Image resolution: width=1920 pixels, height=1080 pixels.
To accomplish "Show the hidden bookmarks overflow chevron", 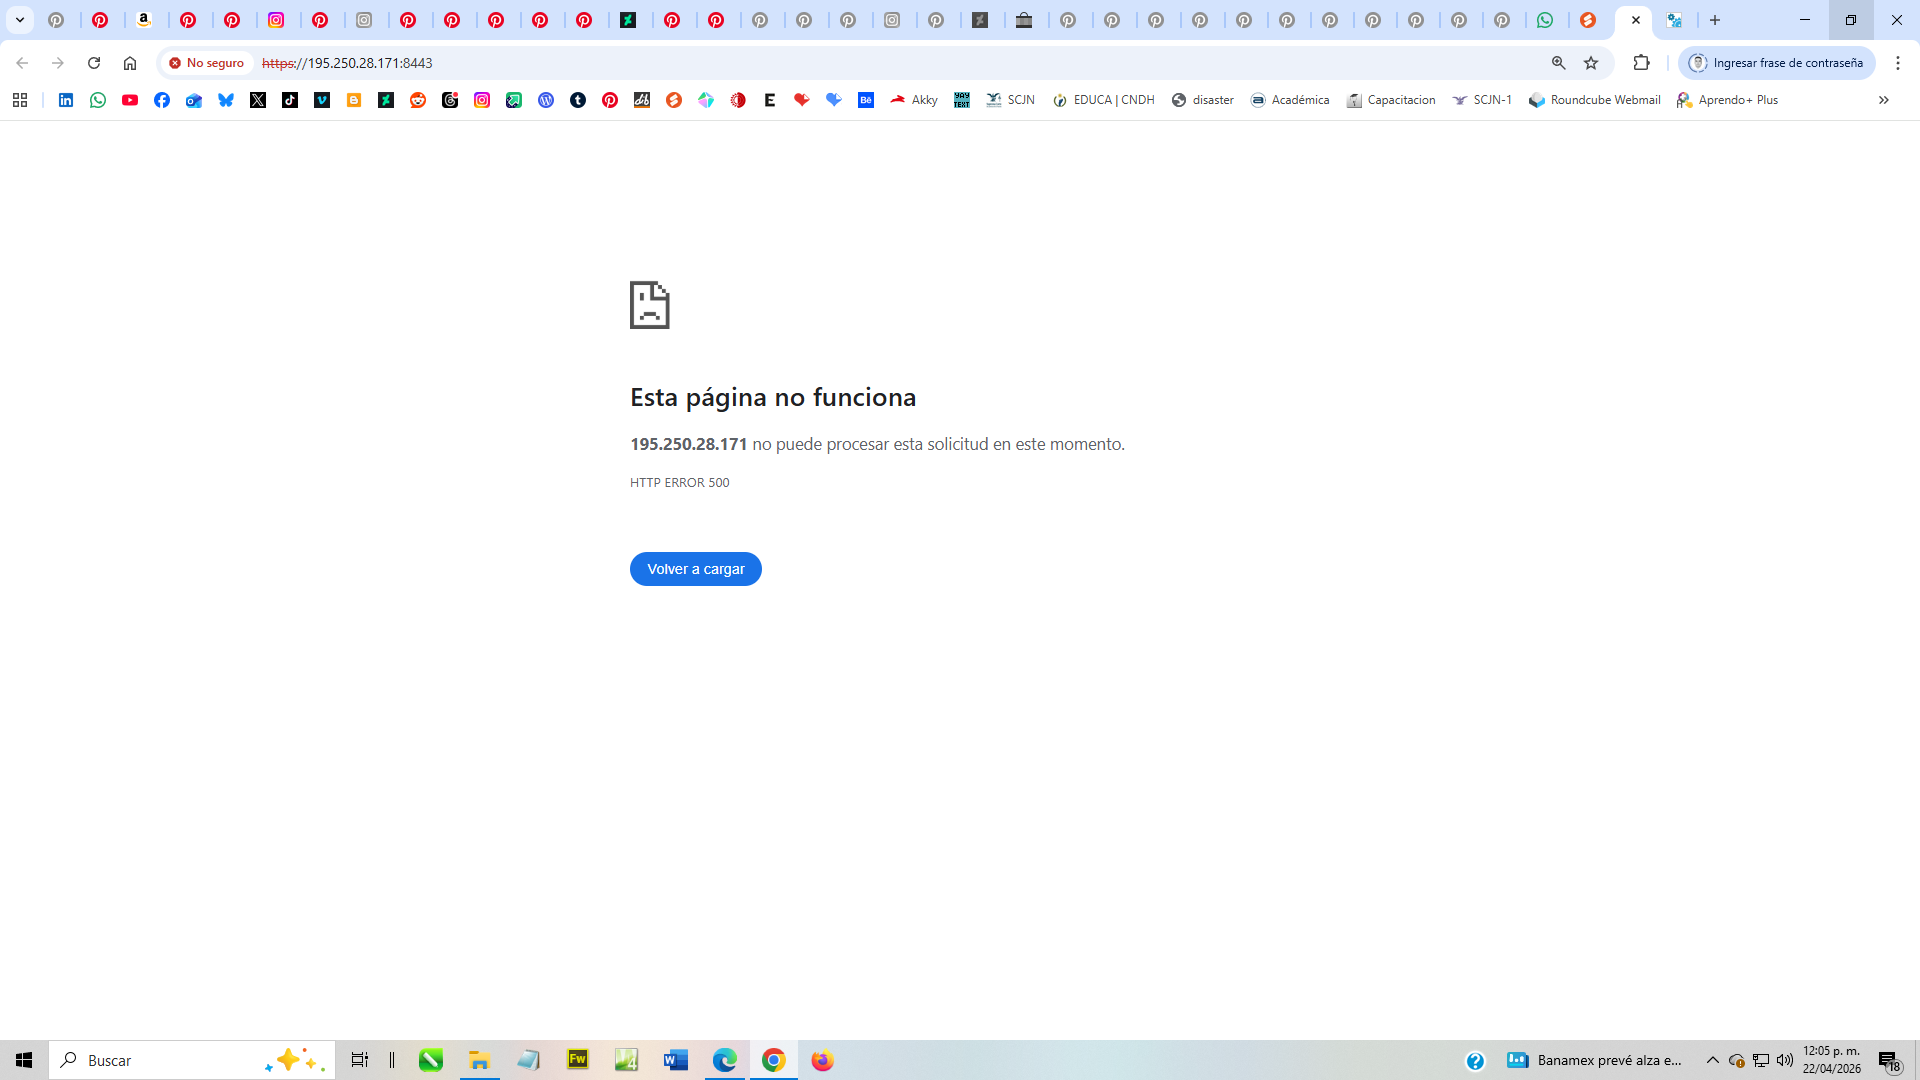I will click(1883, 100).
